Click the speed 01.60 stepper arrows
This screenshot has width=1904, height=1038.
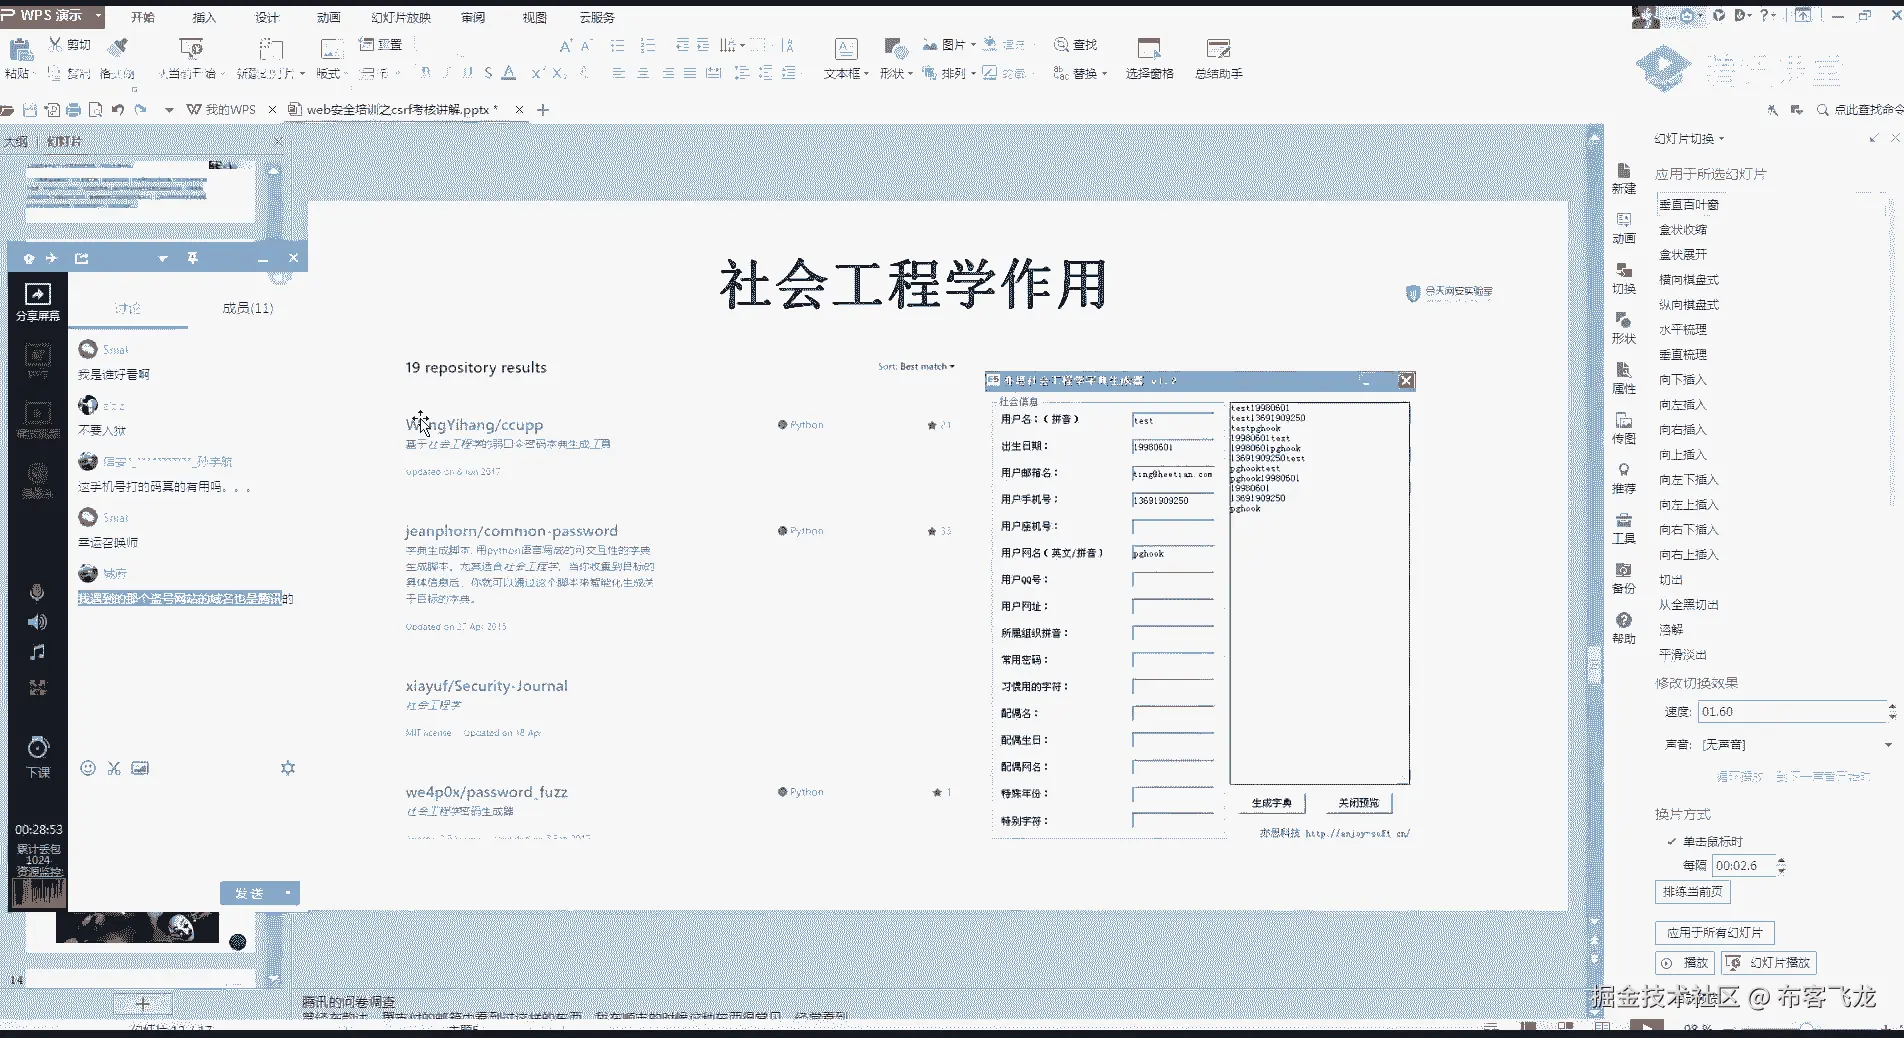pyautogui.click(x=1892, y=712)
